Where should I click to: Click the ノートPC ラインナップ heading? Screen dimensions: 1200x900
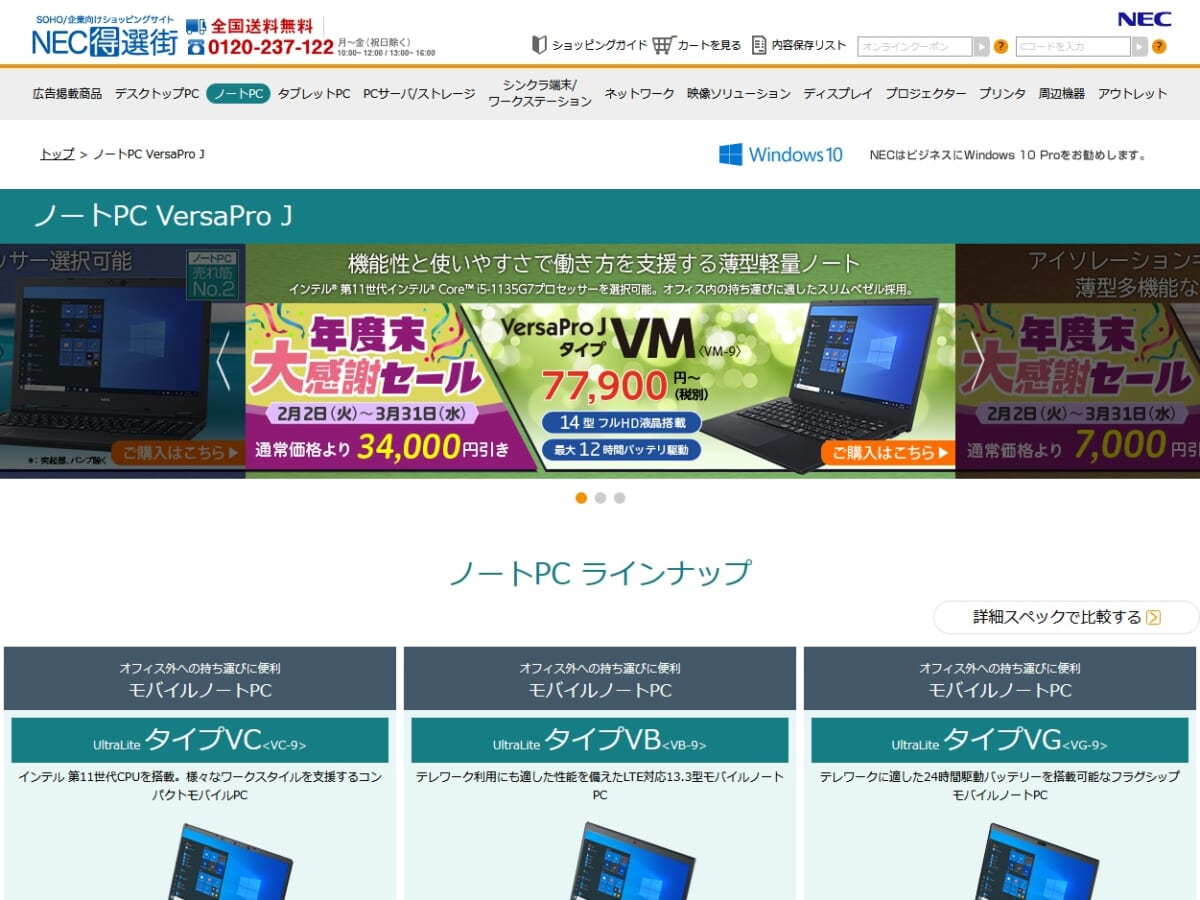click(600, 573)
